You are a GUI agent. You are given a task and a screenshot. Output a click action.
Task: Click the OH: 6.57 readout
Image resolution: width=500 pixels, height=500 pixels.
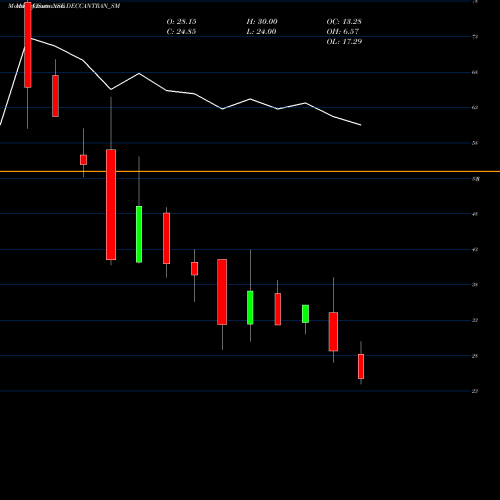(343, 32)
